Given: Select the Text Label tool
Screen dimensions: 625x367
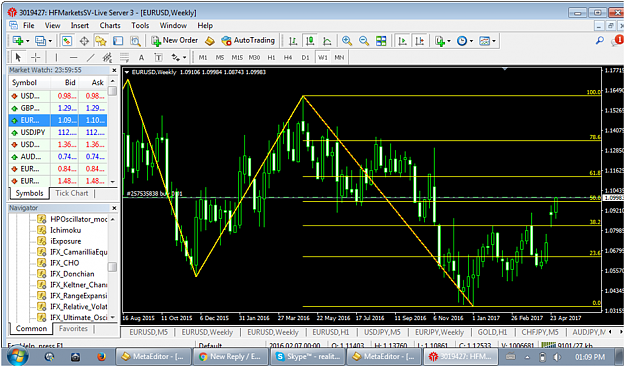Looking at the screenshot, I should (x=158, y=57).
